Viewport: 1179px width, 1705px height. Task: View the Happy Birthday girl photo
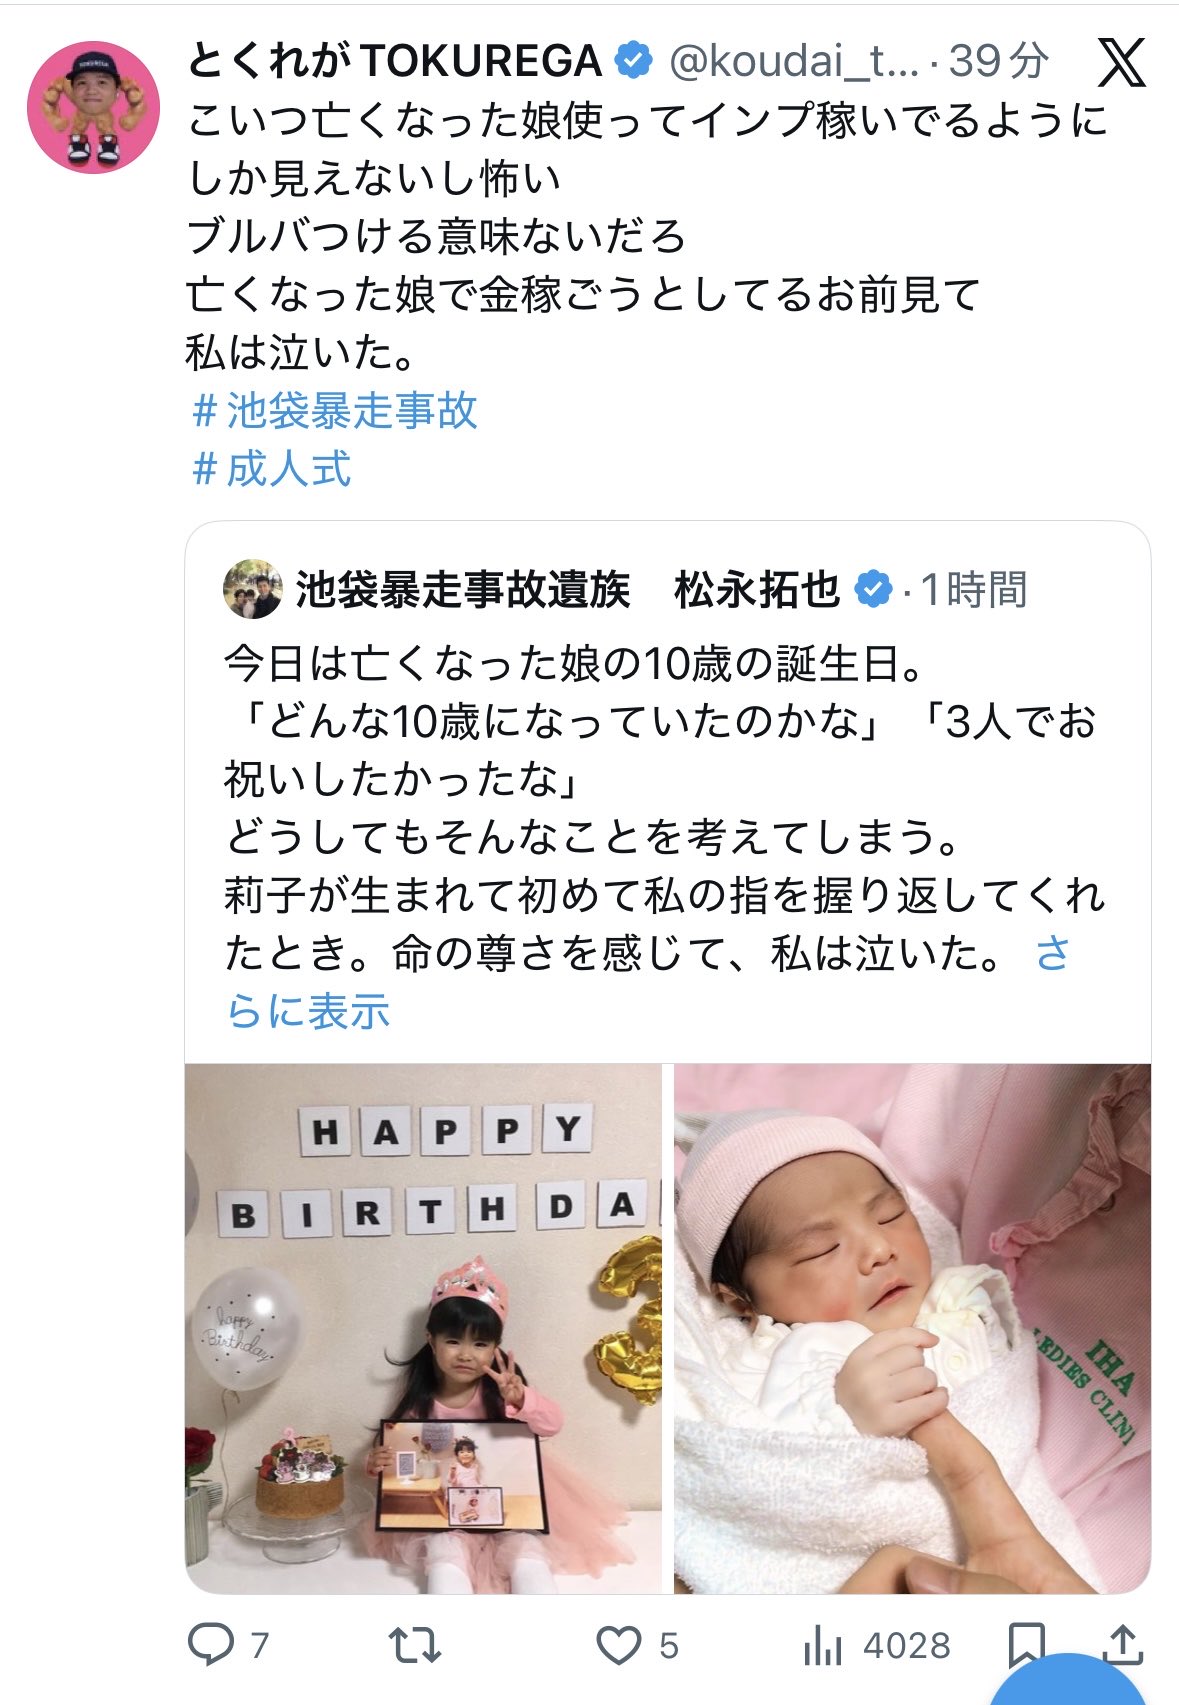423,1328
